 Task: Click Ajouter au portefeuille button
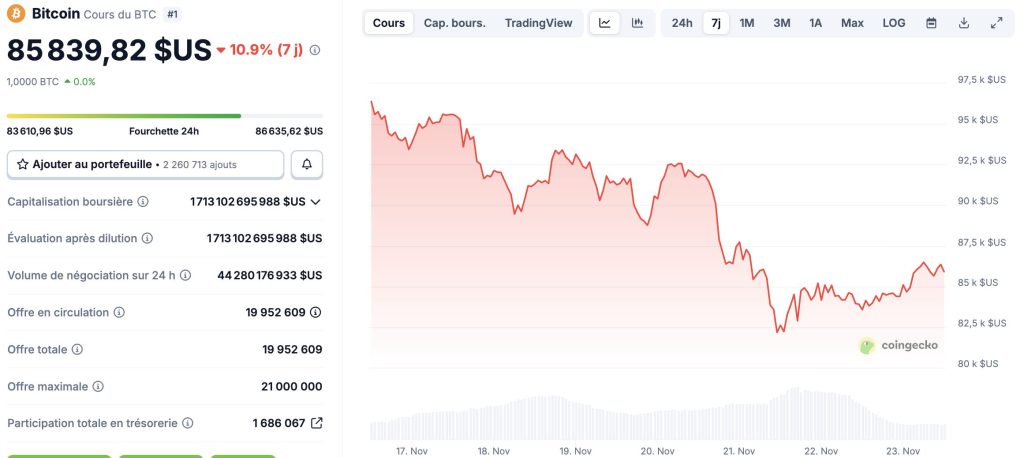(x=145, y=164)
